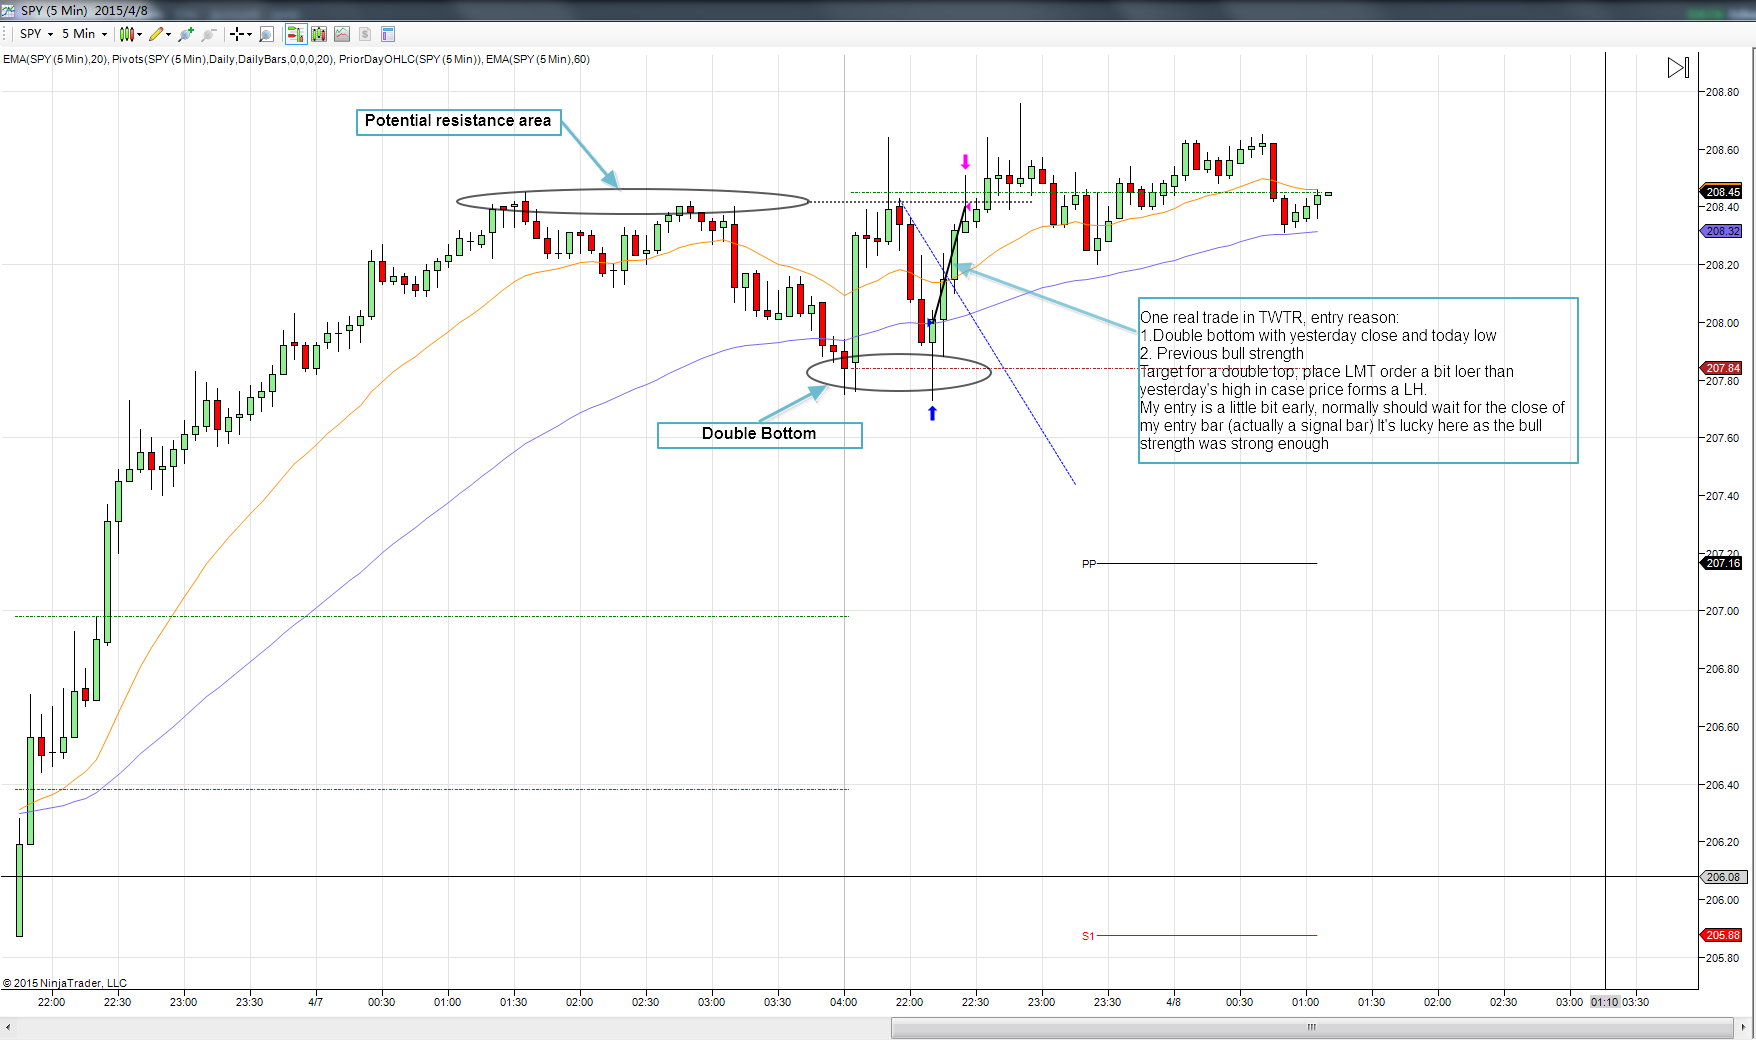Select the 'Double Bottom' text label

pyautogui.click(x=759, y=434)
